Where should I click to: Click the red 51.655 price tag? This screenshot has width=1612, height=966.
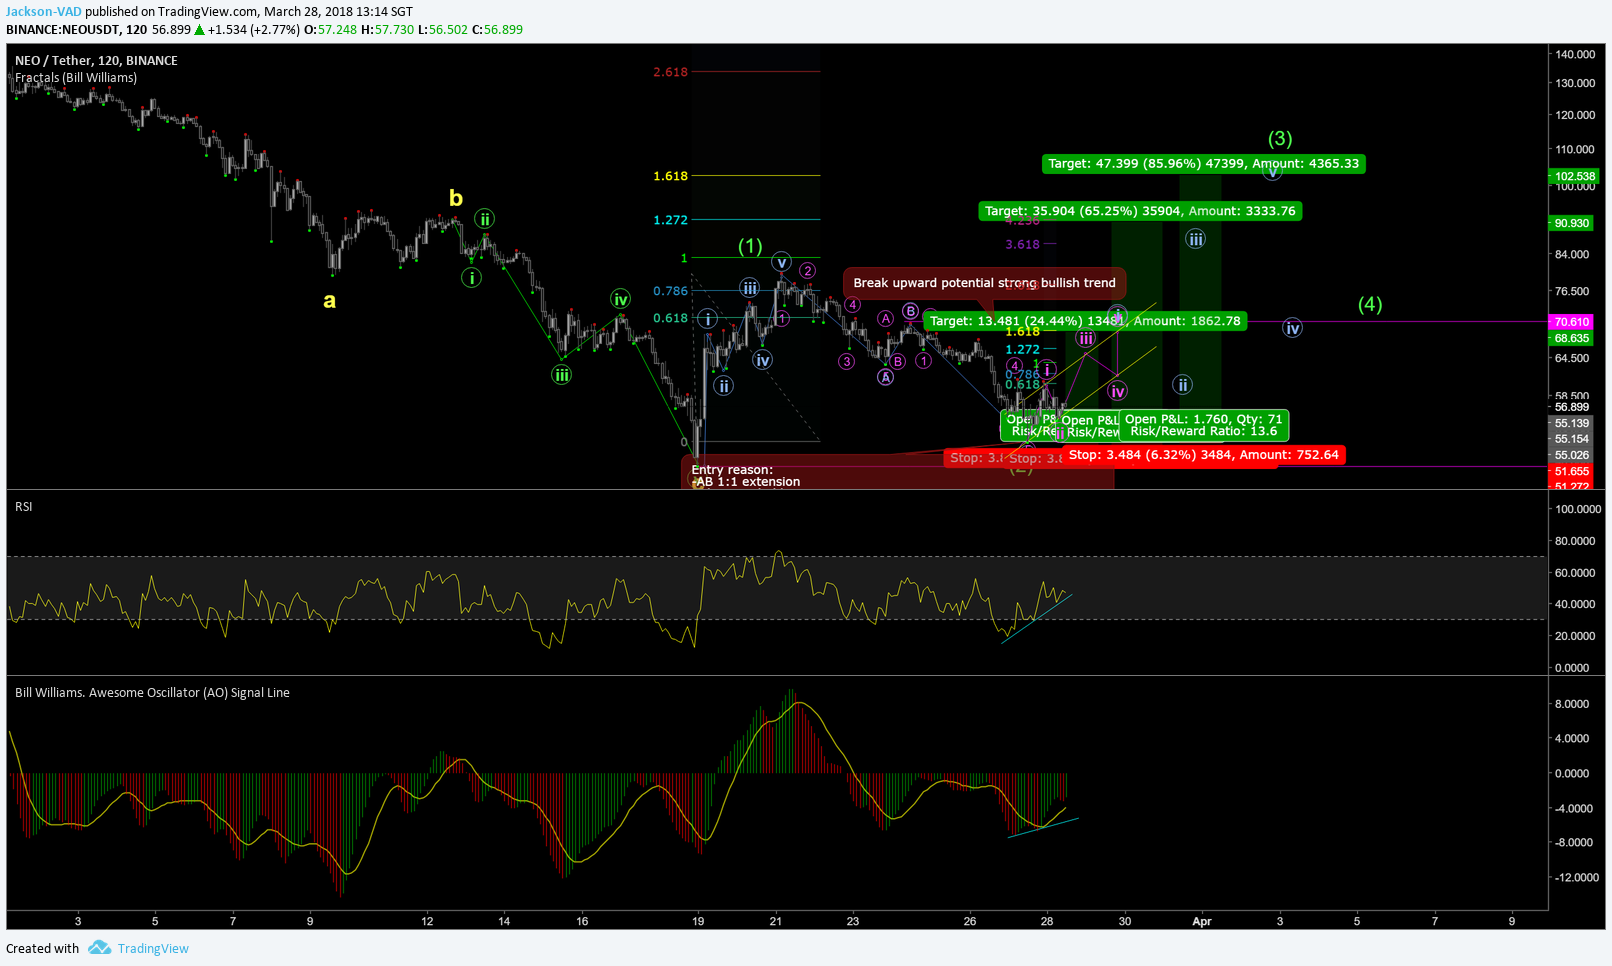pyautogui.click(x=1572, y=471)
